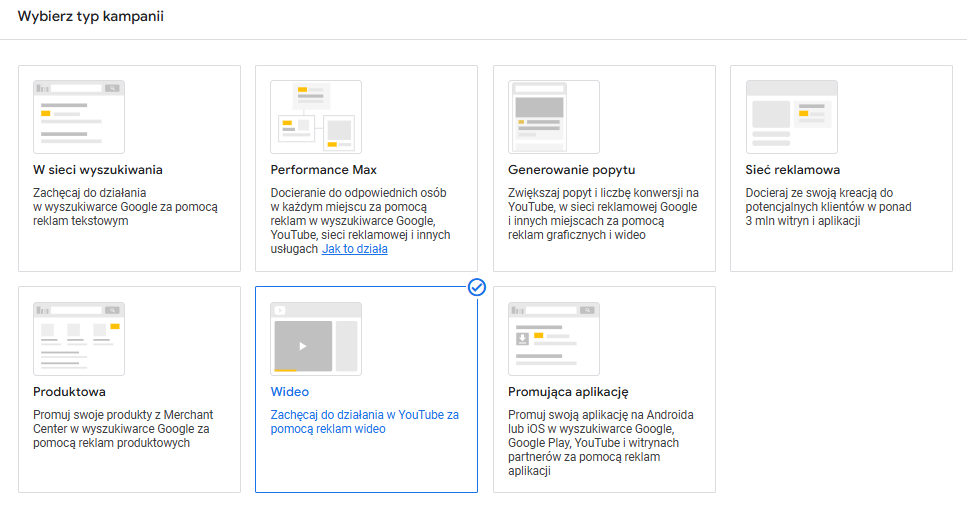Click the blue selected checkmark on Wideo card
The width and height of the screenshot is (967, 513).
pyautogui.click(x=477, y=287)
